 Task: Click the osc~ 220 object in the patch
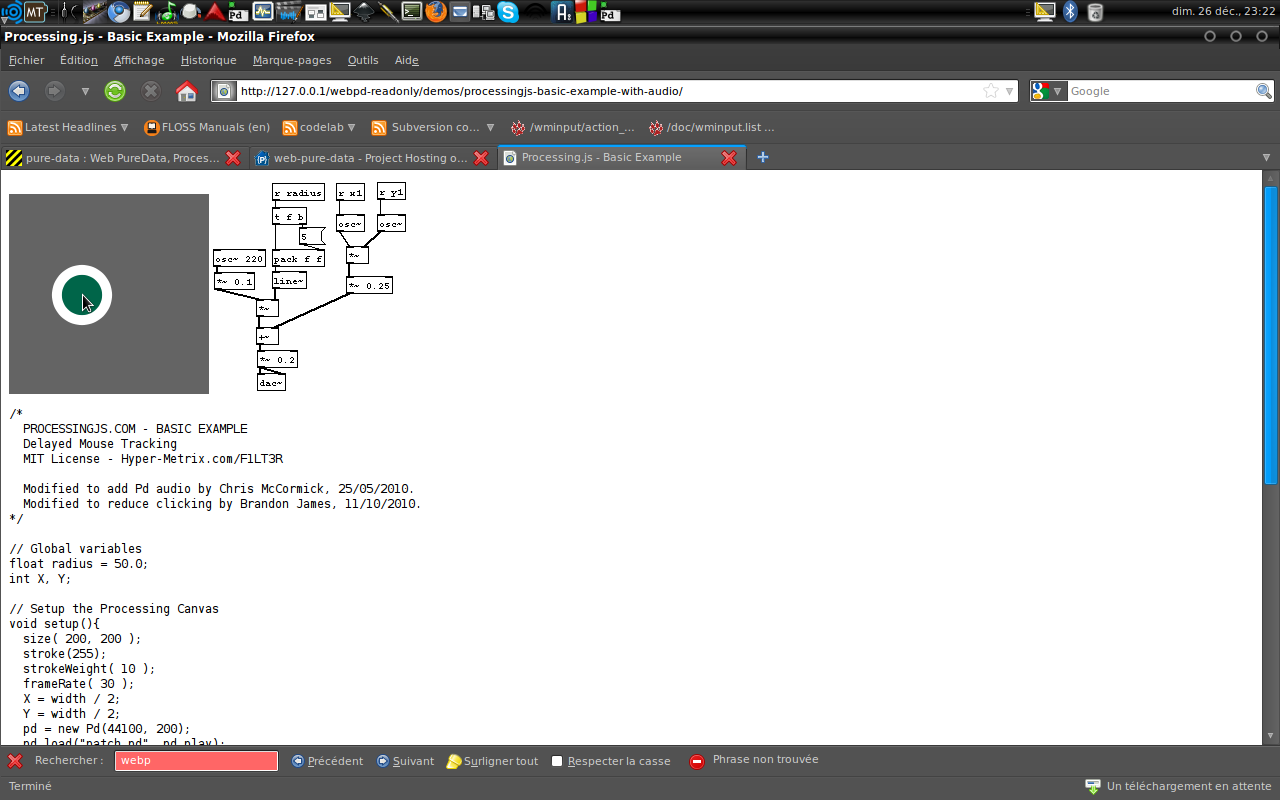[x=239, y=258]
